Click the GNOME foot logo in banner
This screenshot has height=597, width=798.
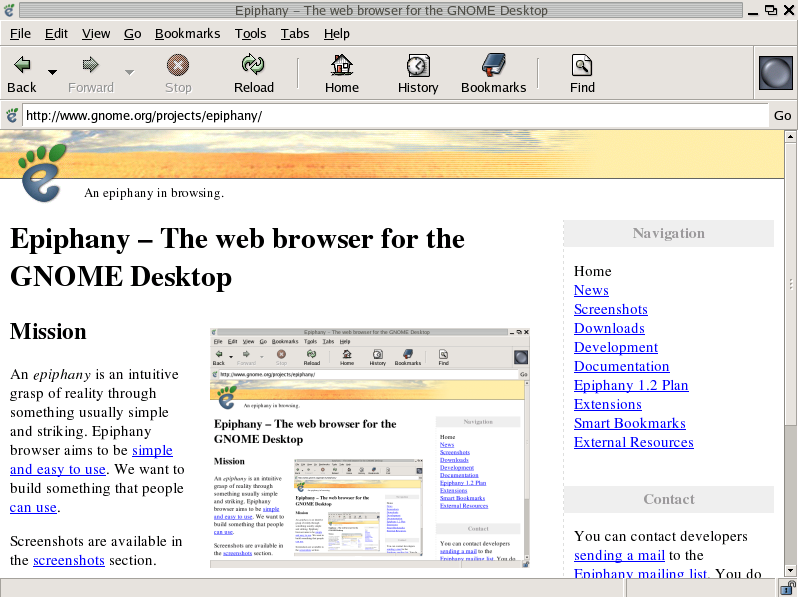coord(42,170)
